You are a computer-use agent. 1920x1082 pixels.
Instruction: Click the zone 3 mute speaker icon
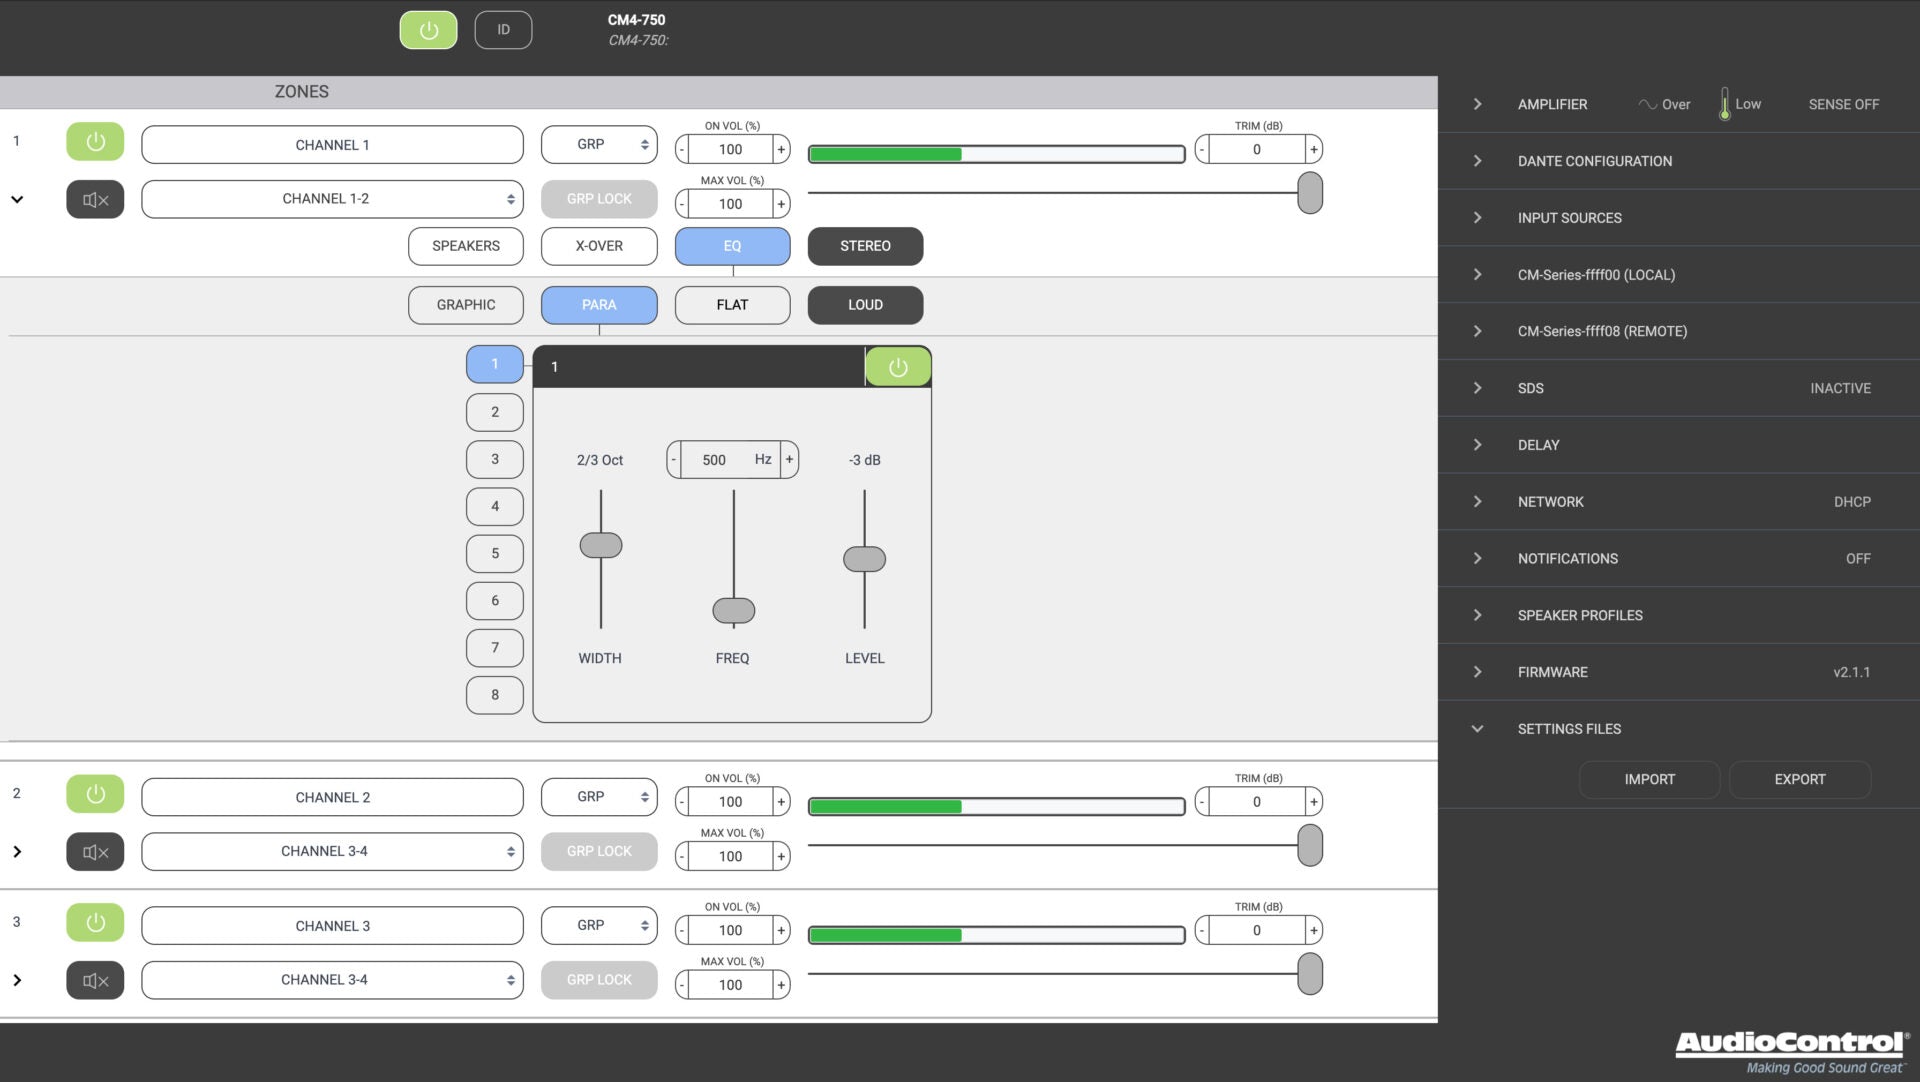coord(95,980)
